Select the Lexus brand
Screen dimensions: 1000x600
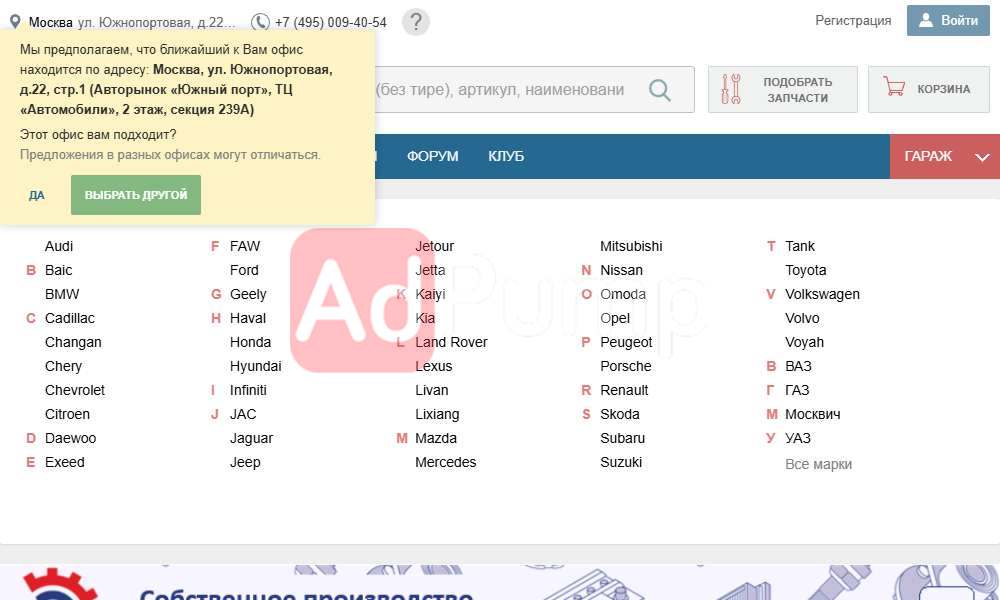tap(434, 367)
